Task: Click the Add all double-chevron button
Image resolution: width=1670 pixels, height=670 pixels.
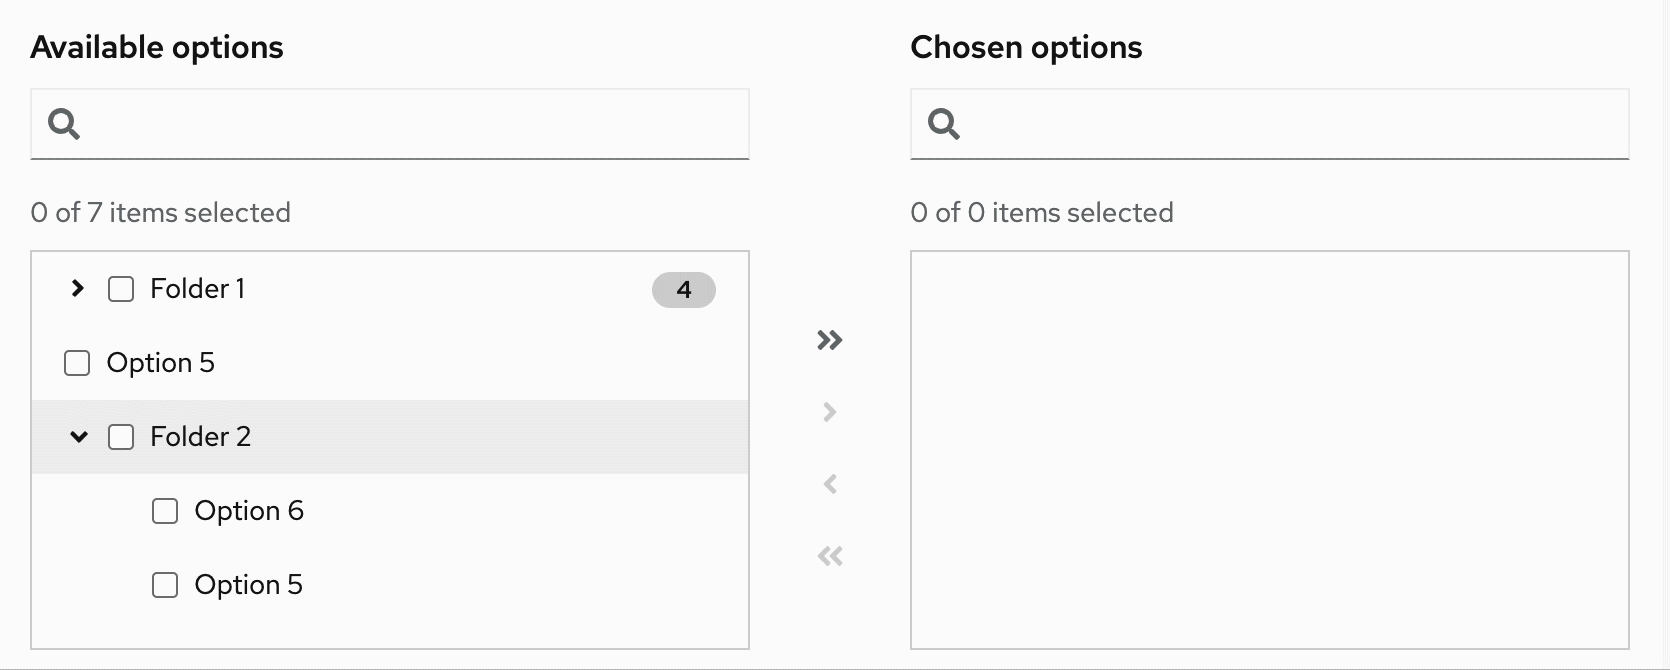Action: click(830, 340)
